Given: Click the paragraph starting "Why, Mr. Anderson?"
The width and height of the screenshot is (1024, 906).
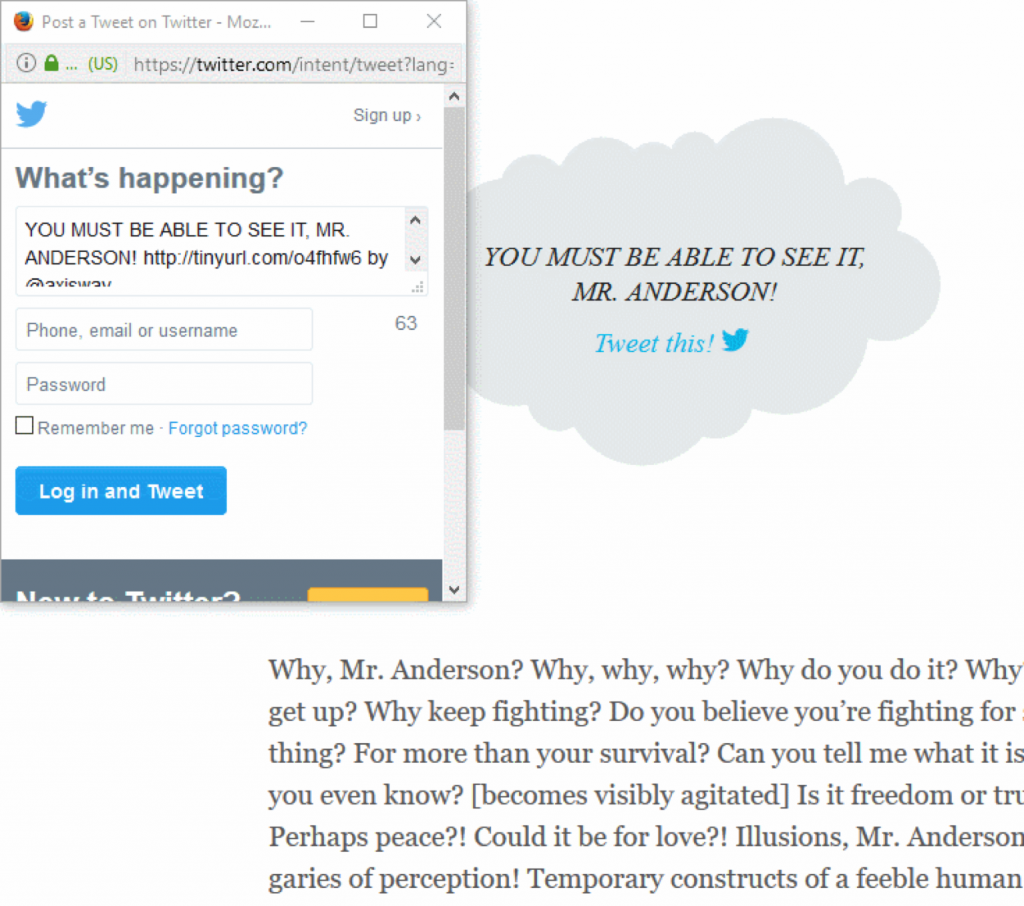Looking at the screenshot, I should point(646,773).
